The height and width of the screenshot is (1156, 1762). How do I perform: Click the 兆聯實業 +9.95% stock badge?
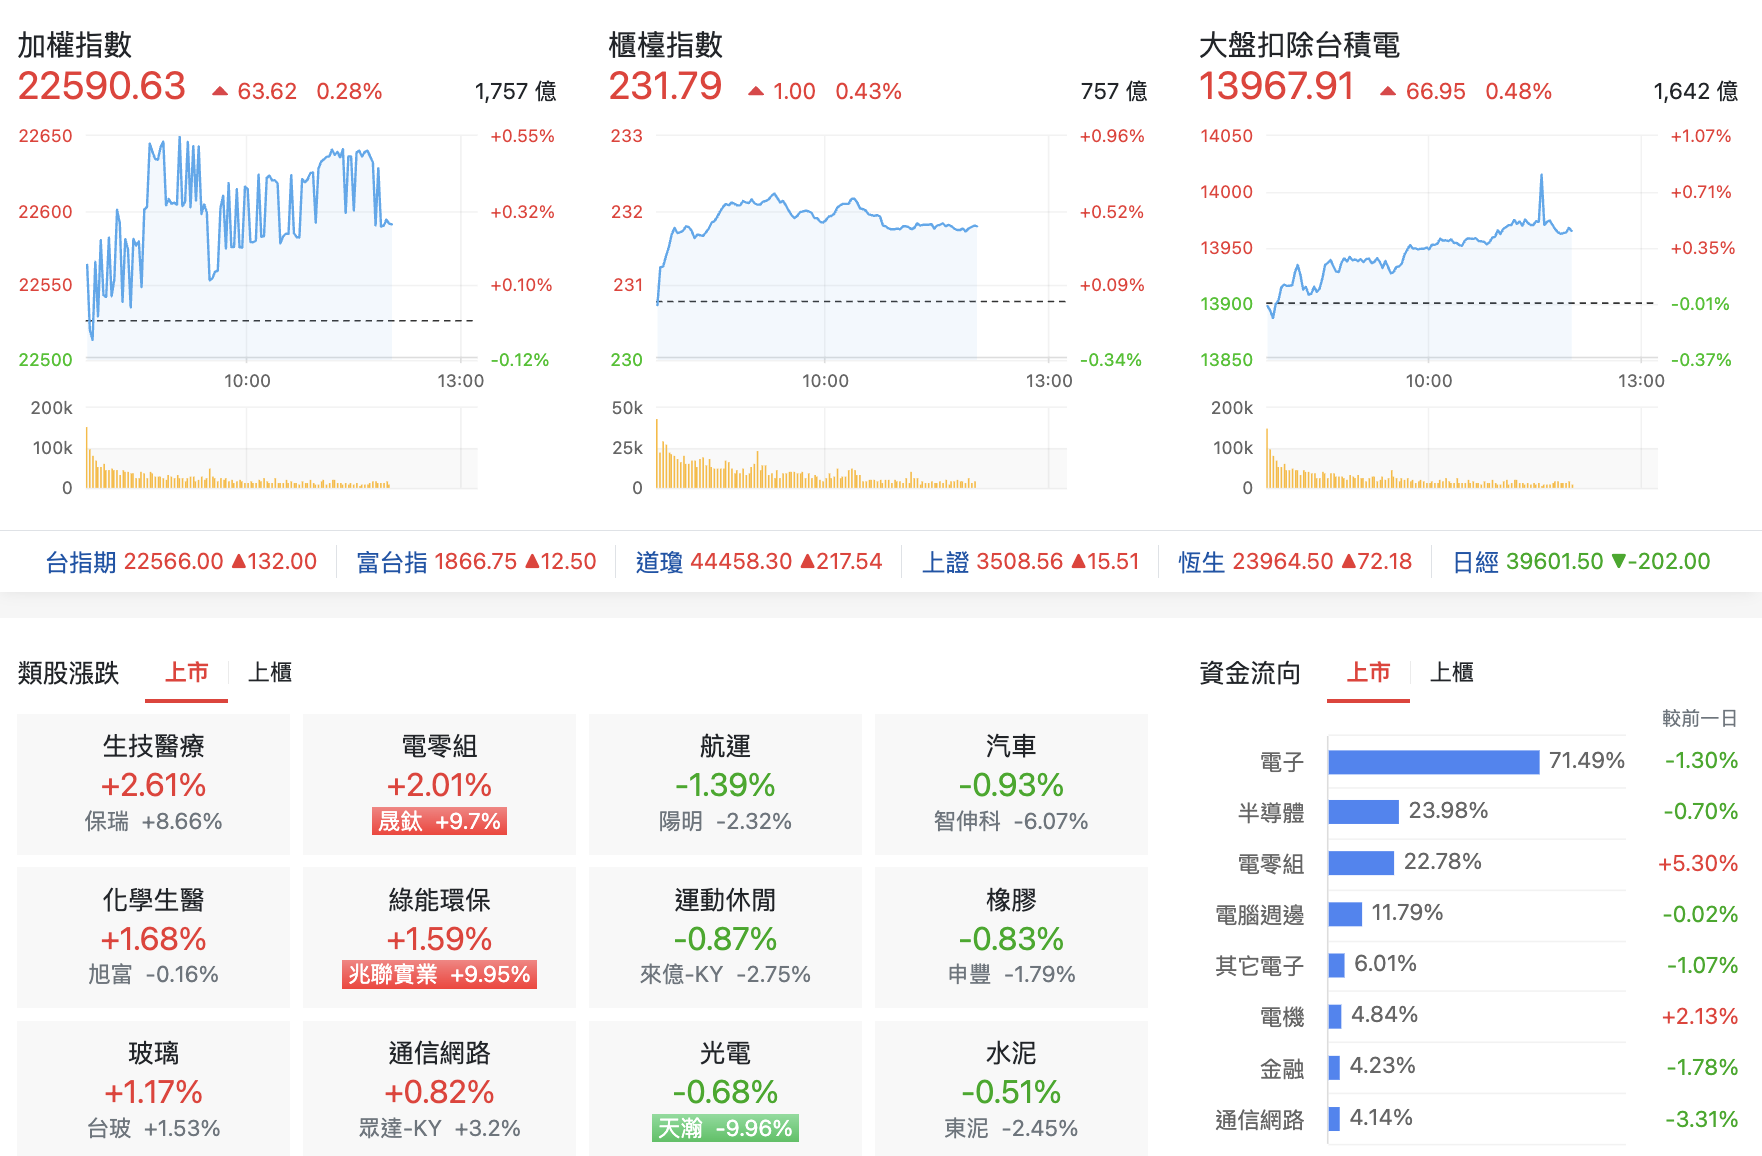coord(440,974)
